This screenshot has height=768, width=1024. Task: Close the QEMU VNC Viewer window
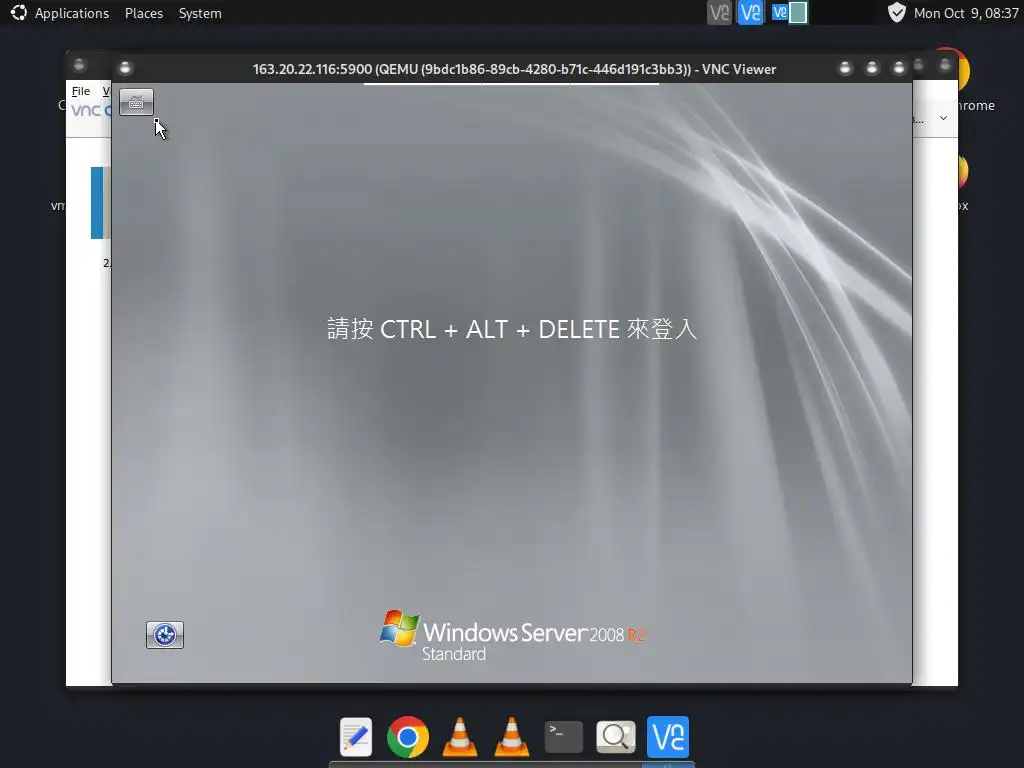click(x=899, y=68)
